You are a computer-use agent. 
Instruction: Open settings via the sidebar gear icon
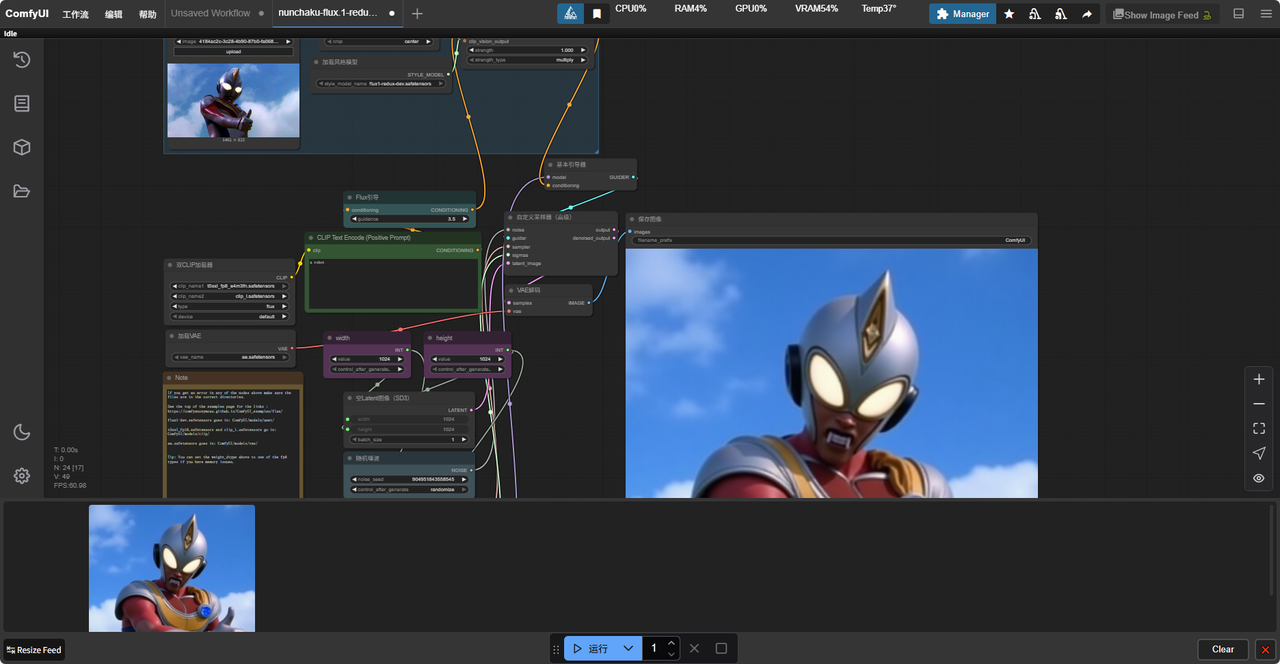(21, 476)
